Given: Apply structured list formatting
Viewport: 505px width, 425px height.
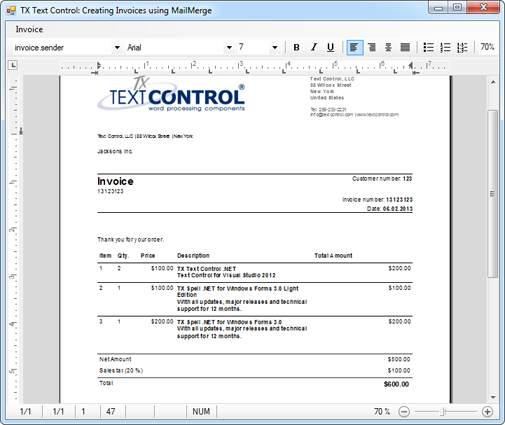Looking at the screenshot, I should (462, 48).
